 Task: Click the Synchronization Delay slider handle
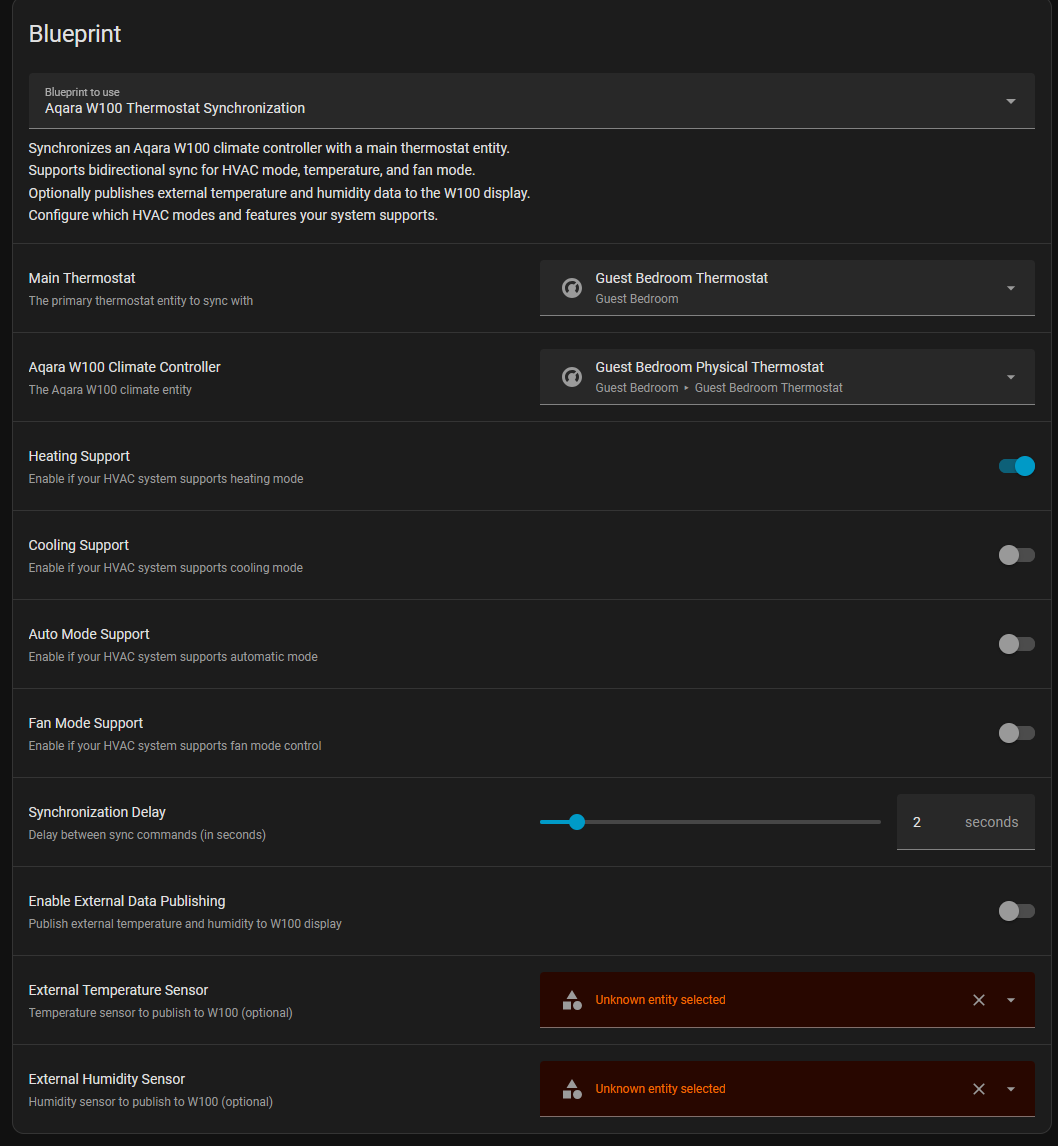click(576, 822)
